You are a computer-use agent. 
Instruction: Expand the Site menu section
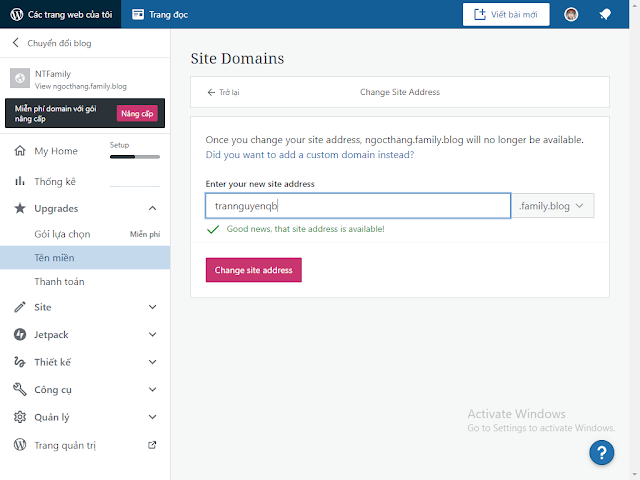click(x=152, y=307)
